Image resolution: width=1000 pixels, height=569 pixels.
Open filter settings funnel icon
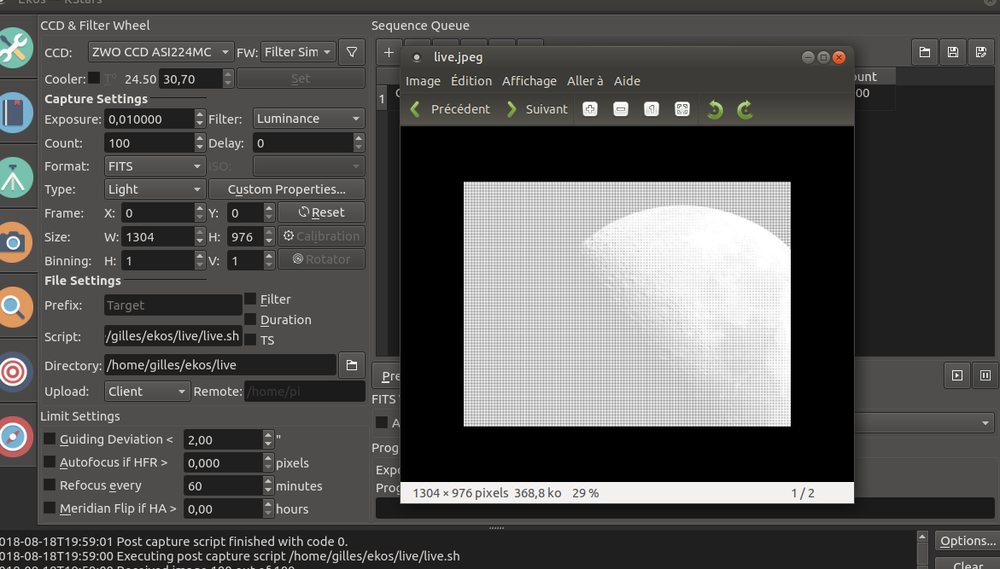[351, 51]
